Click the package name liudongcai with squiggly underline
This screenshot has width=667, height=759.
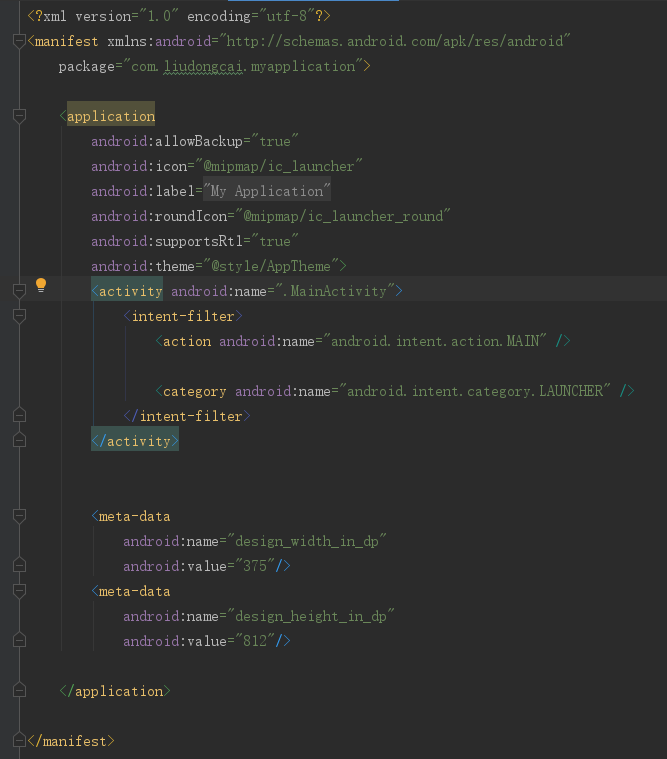click(x=203, y=66)
